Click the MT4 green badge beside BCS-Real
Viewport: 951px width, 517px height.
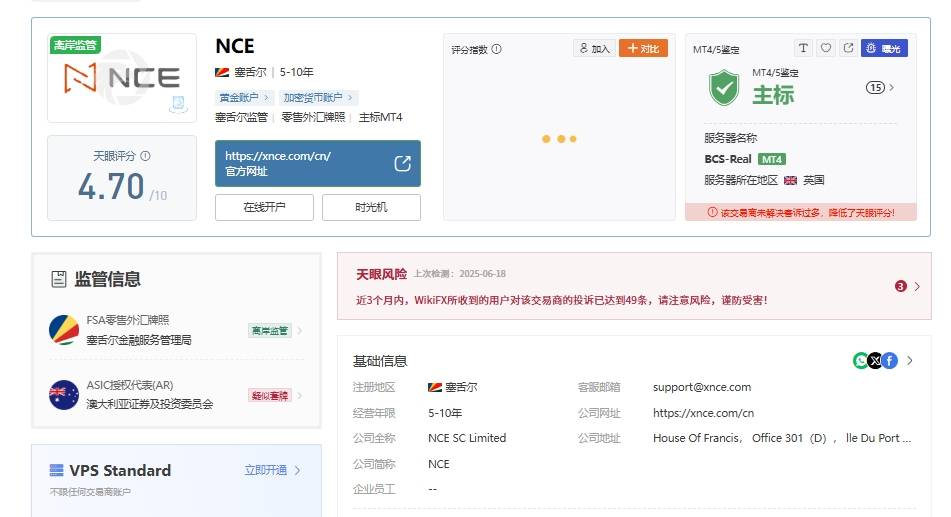[x=771, y=160]
